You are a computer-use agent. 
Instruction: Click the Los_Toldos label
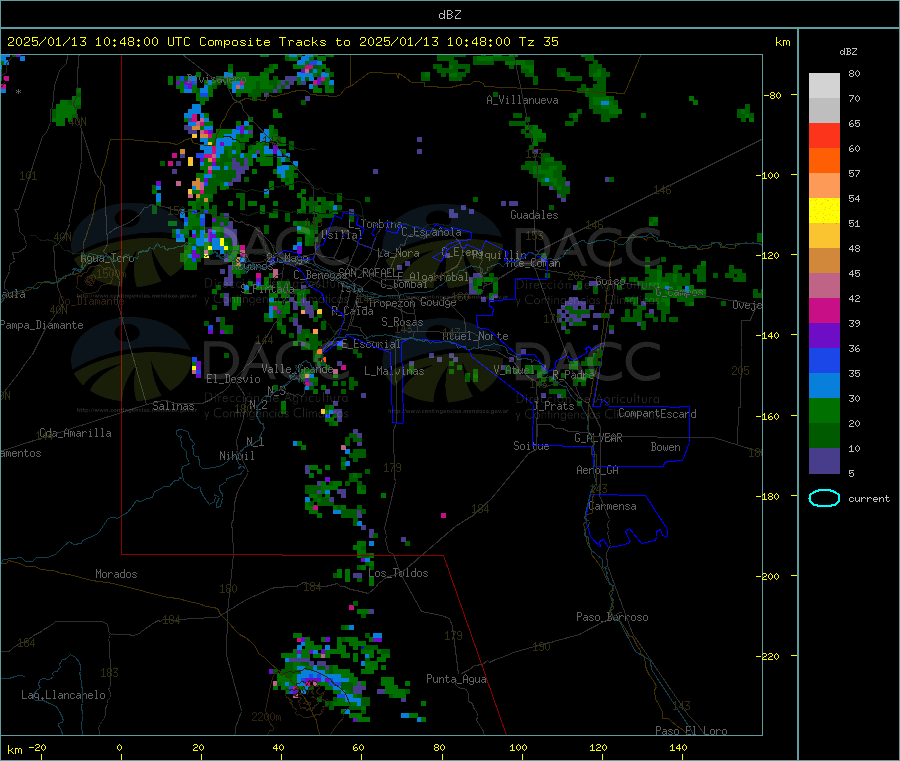click(398, 573)
